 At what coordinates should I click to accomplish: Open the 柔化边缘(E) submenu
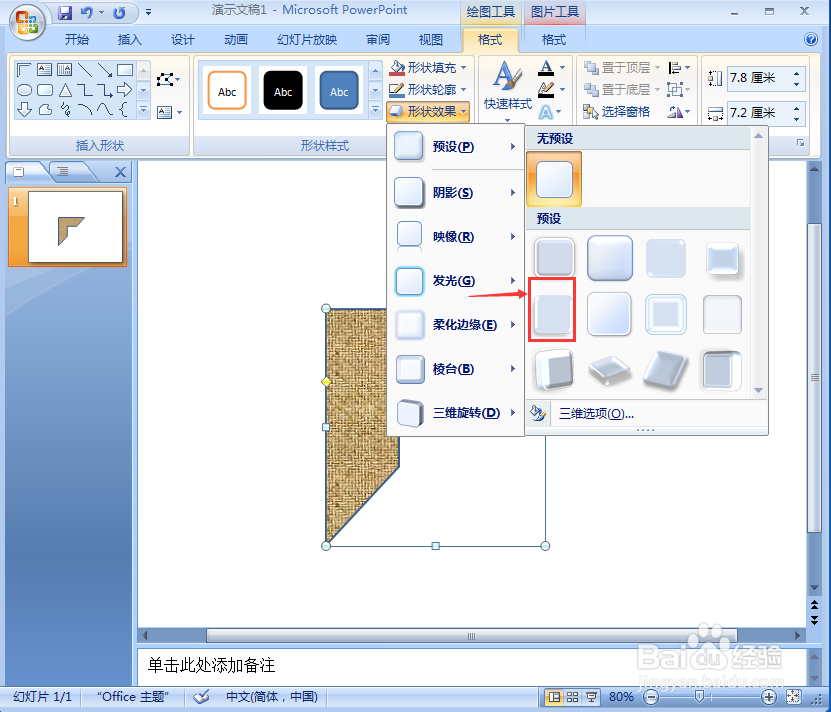click(x=456, y=324)
